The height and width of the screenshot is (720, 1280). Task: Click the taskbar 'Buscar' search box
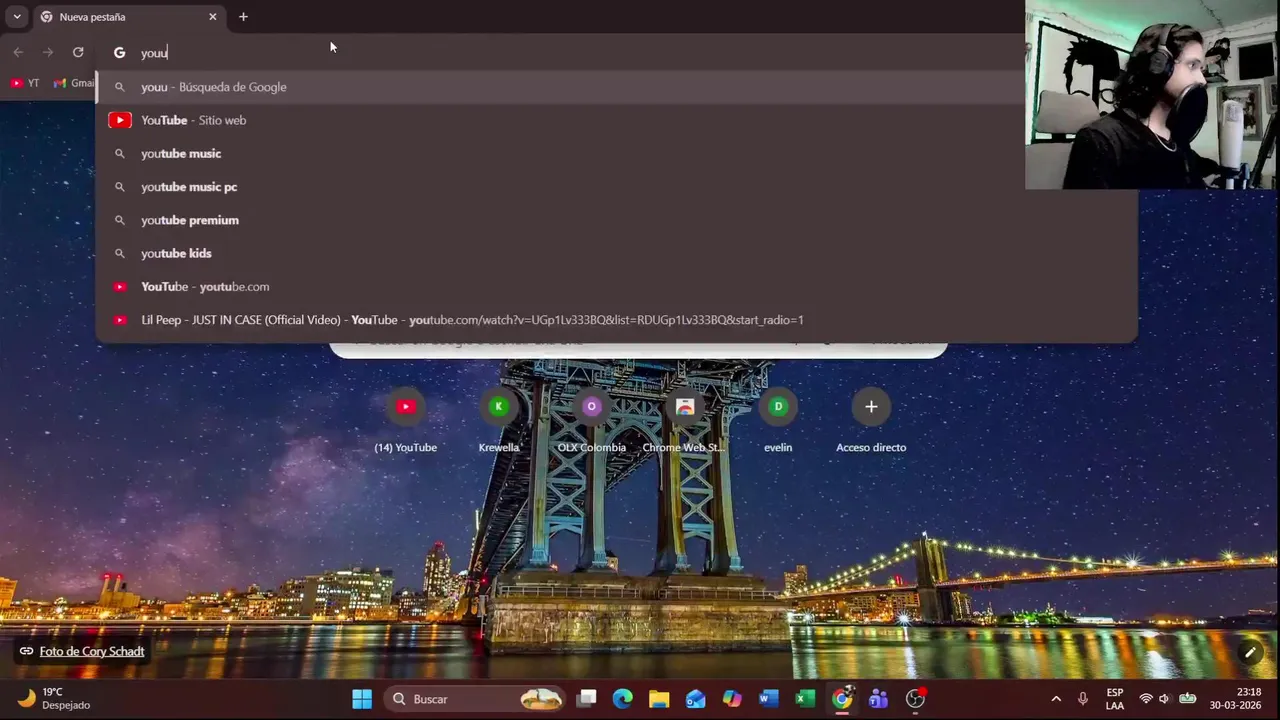coord(477,699)
